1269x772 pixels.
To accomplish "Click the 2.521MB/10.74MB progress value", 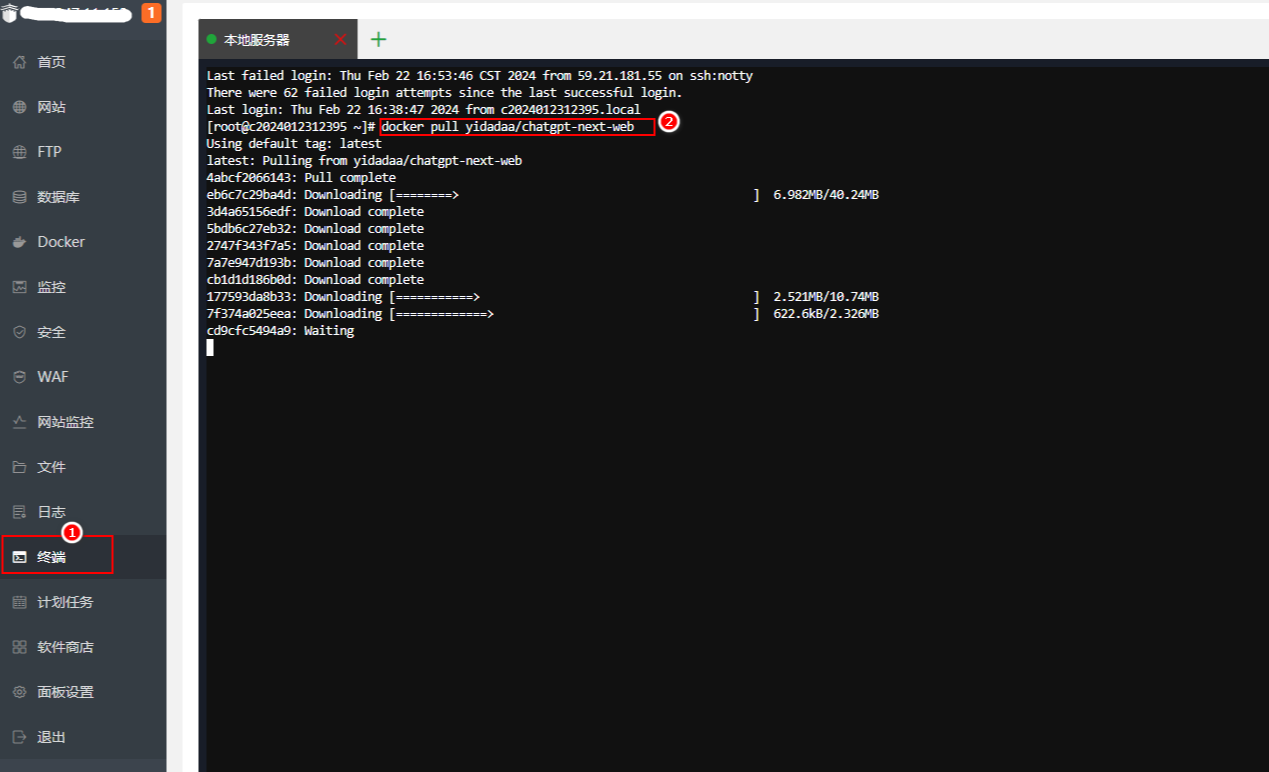I will 826,297.
